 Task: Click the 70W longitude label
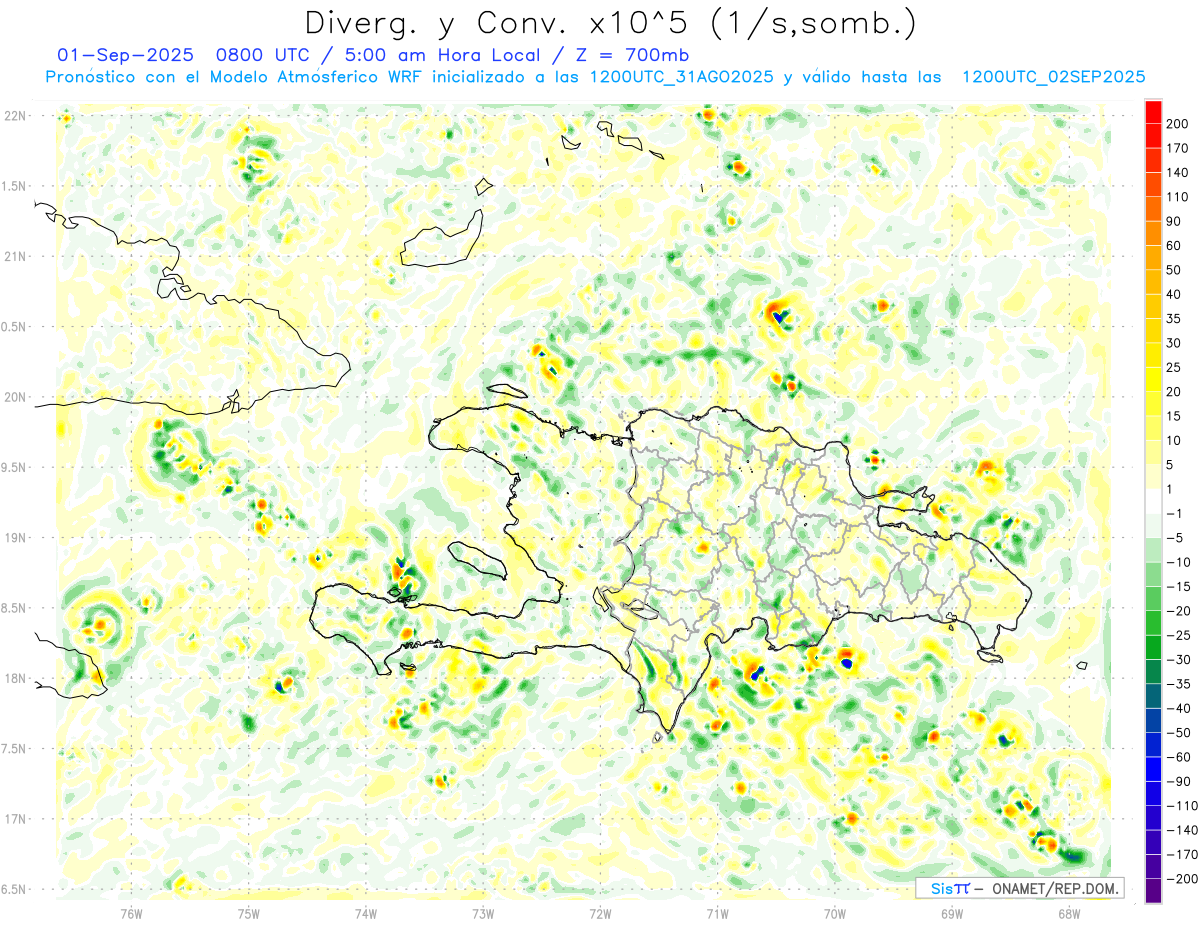click(835, 913)
